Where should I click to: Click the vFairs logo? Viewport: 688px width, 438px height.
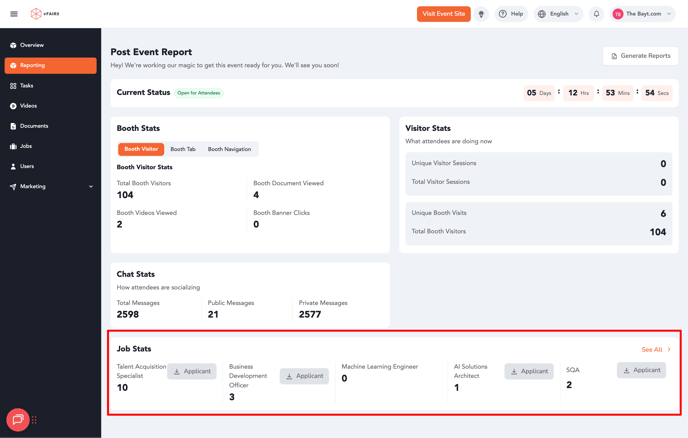[45, 14]
